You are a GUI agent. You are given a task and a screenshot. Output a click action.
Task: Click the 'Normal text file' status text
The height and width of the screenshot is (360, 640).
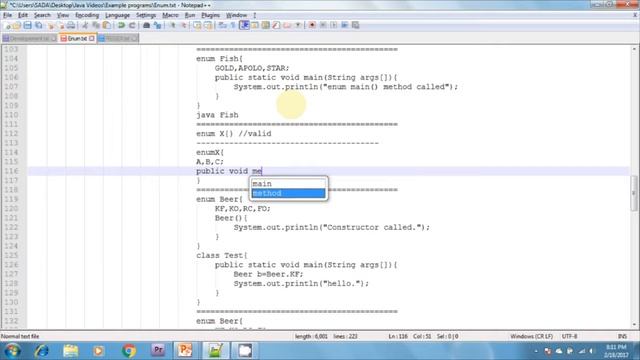tap(20, 336)
